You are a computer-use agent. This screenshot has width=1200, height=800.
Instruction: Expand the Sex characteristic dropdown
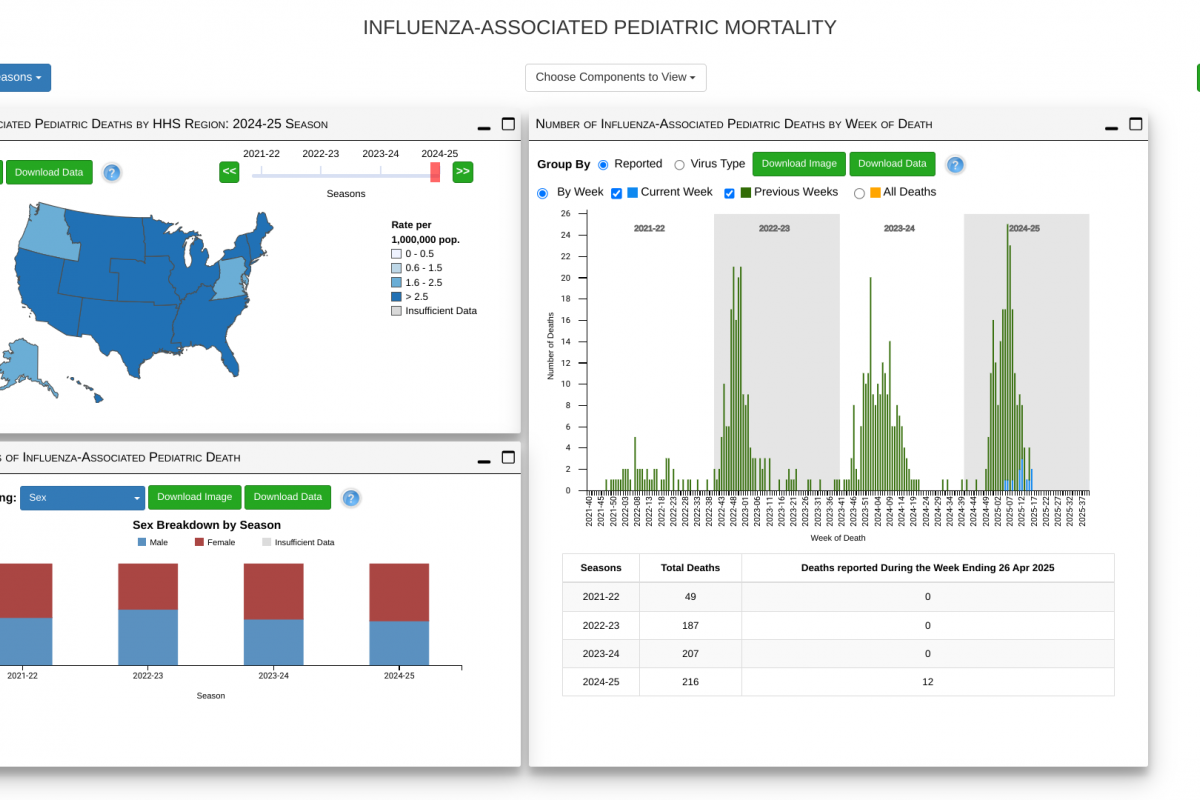pos(84,497)
